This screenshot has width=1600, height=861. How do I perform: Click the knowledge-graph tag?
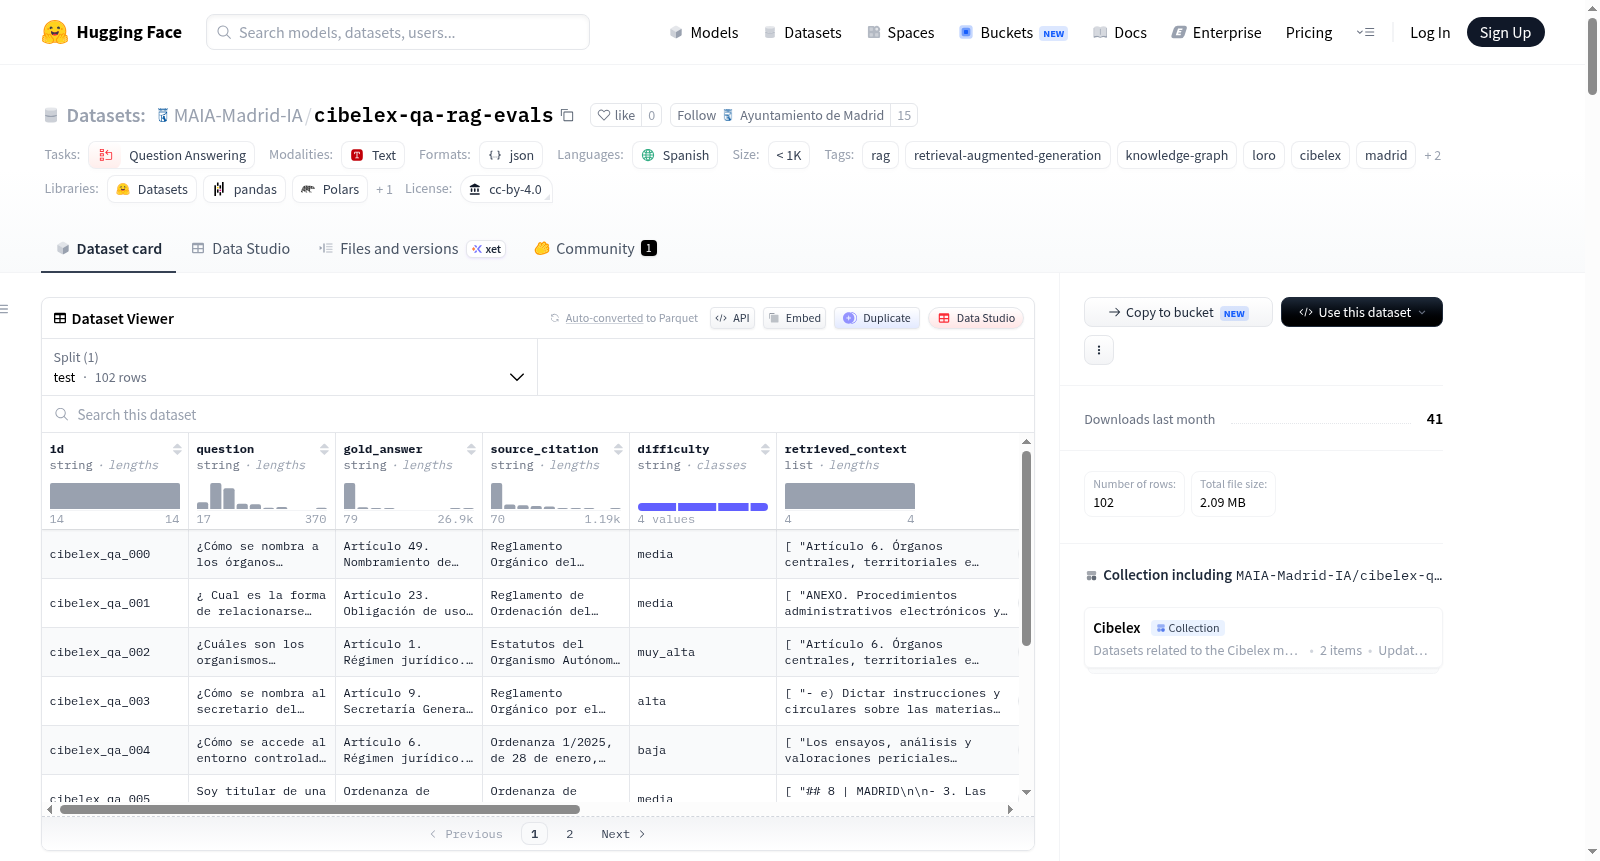1176,155
